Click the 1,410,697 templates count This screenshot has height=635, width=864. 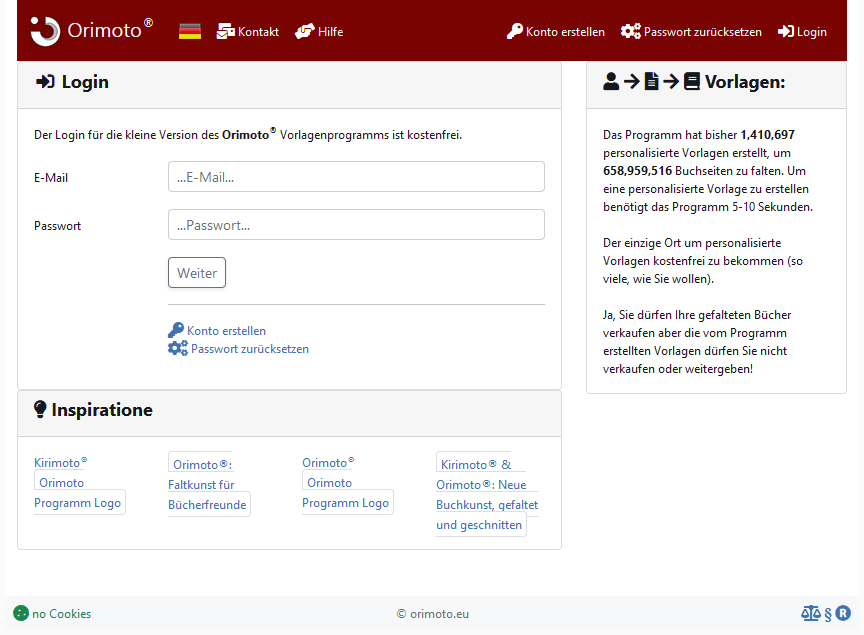767,135
